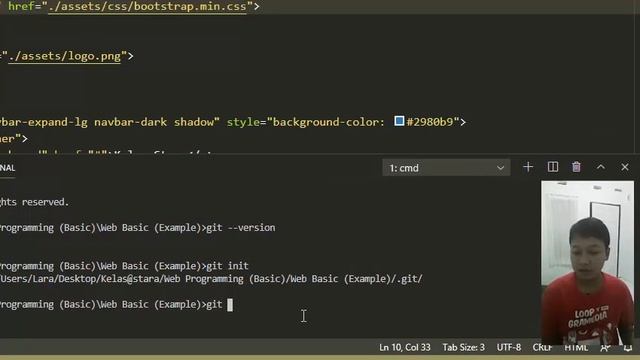This screenshot has height=360, width=640.
Task: Maximize terminal panel with up chevron
Action: click(x=600, y=167)
